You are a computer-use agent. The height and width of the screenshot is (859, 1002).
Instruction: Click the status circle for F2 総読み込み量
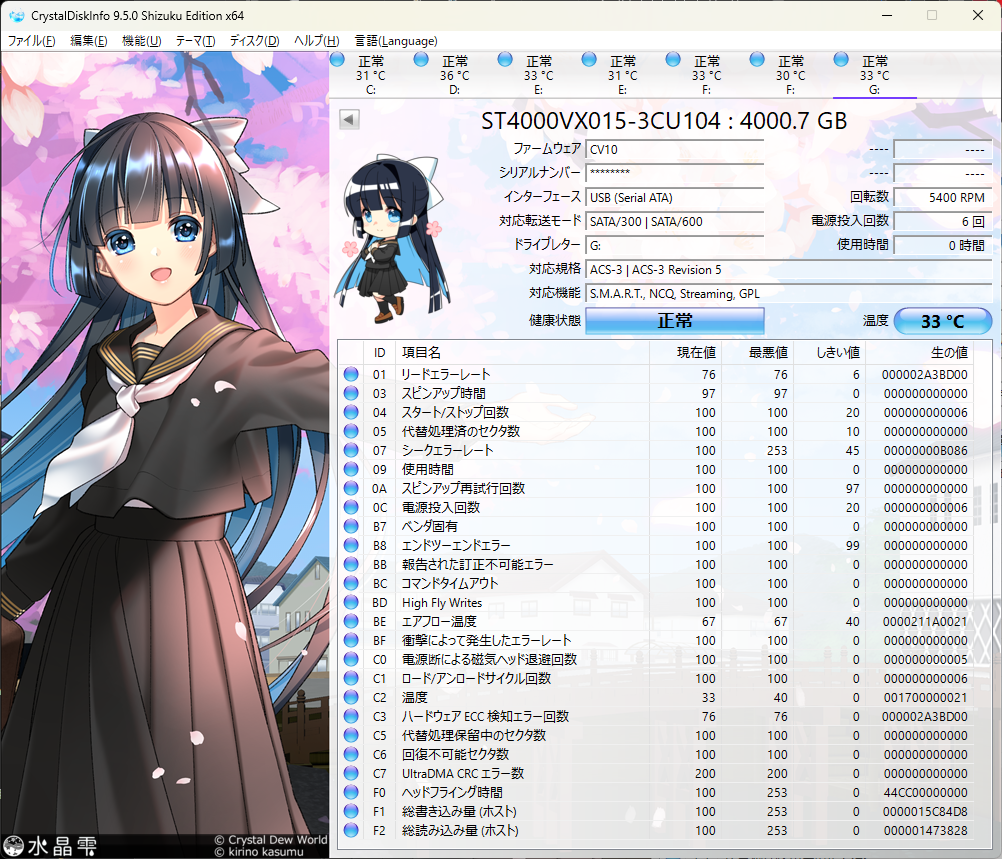point(351,830)
